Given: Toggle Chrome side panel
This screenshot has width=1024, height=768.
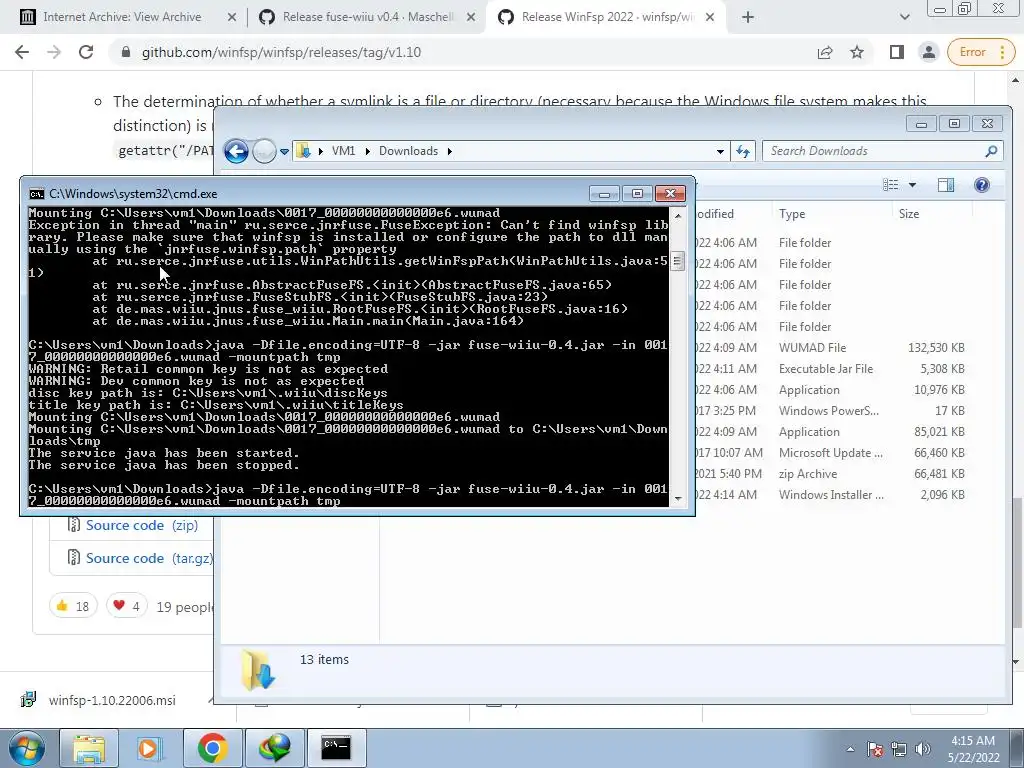Looking at the screenshot, I should [x=897, y=52].
